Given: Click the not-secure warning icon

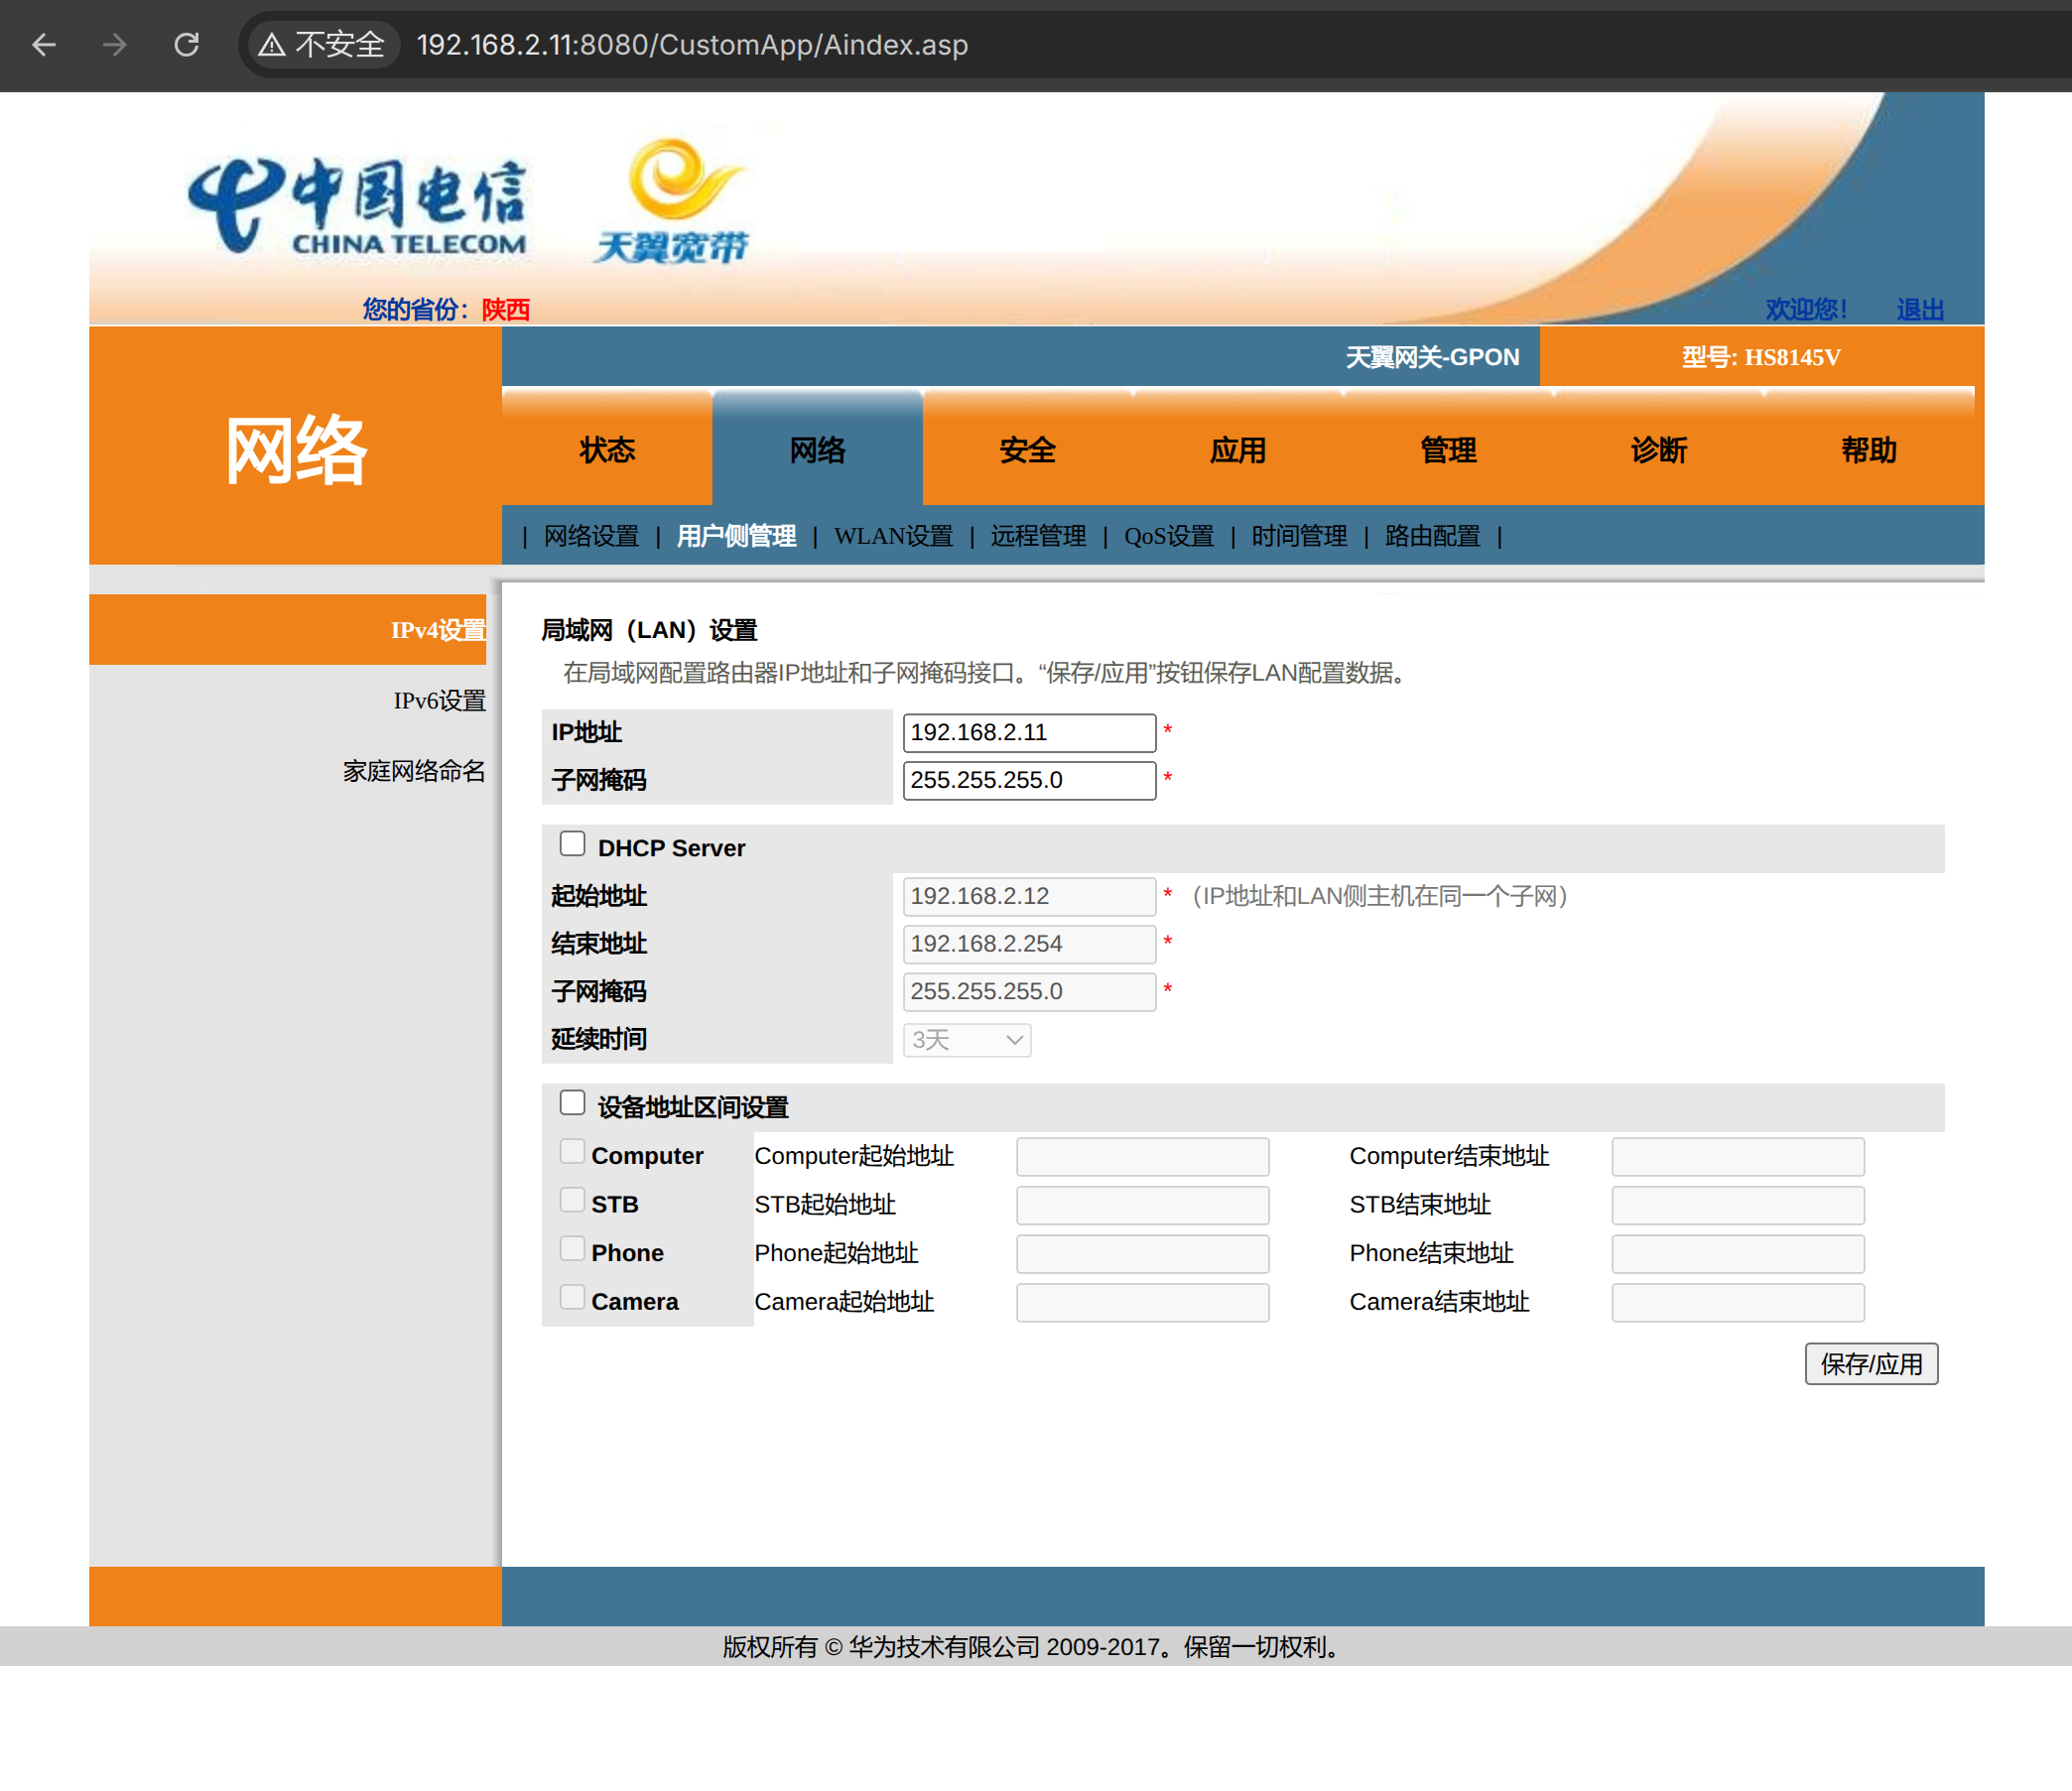Looking at the screenshot, I should [x=272, y=45].
